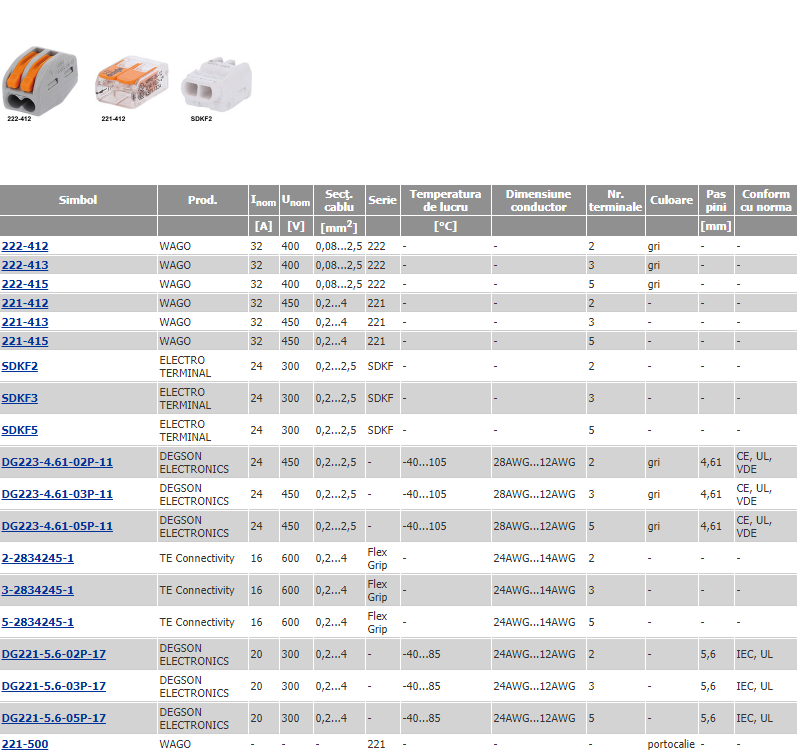
Task: Open product link 3-2834245-1
Action: pos(38,590)
